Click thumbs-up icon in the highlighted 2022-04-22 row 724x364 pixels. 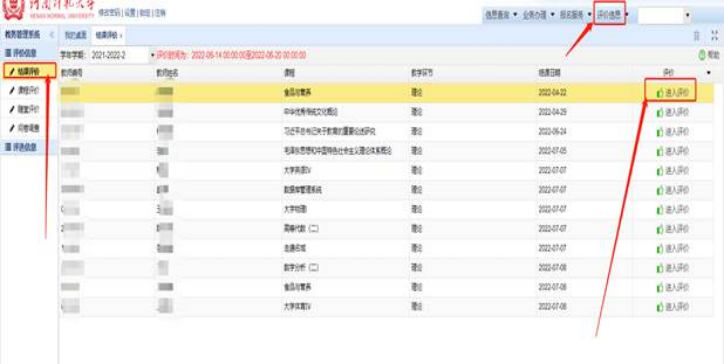659,93
